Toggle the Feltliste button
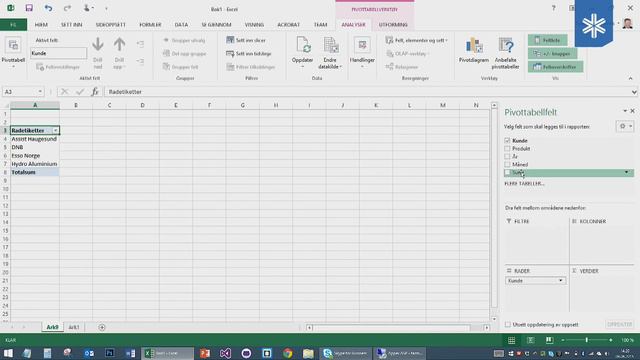Viewport: 640px width, 360px height. pyautogui.click(x=547, y=40)
